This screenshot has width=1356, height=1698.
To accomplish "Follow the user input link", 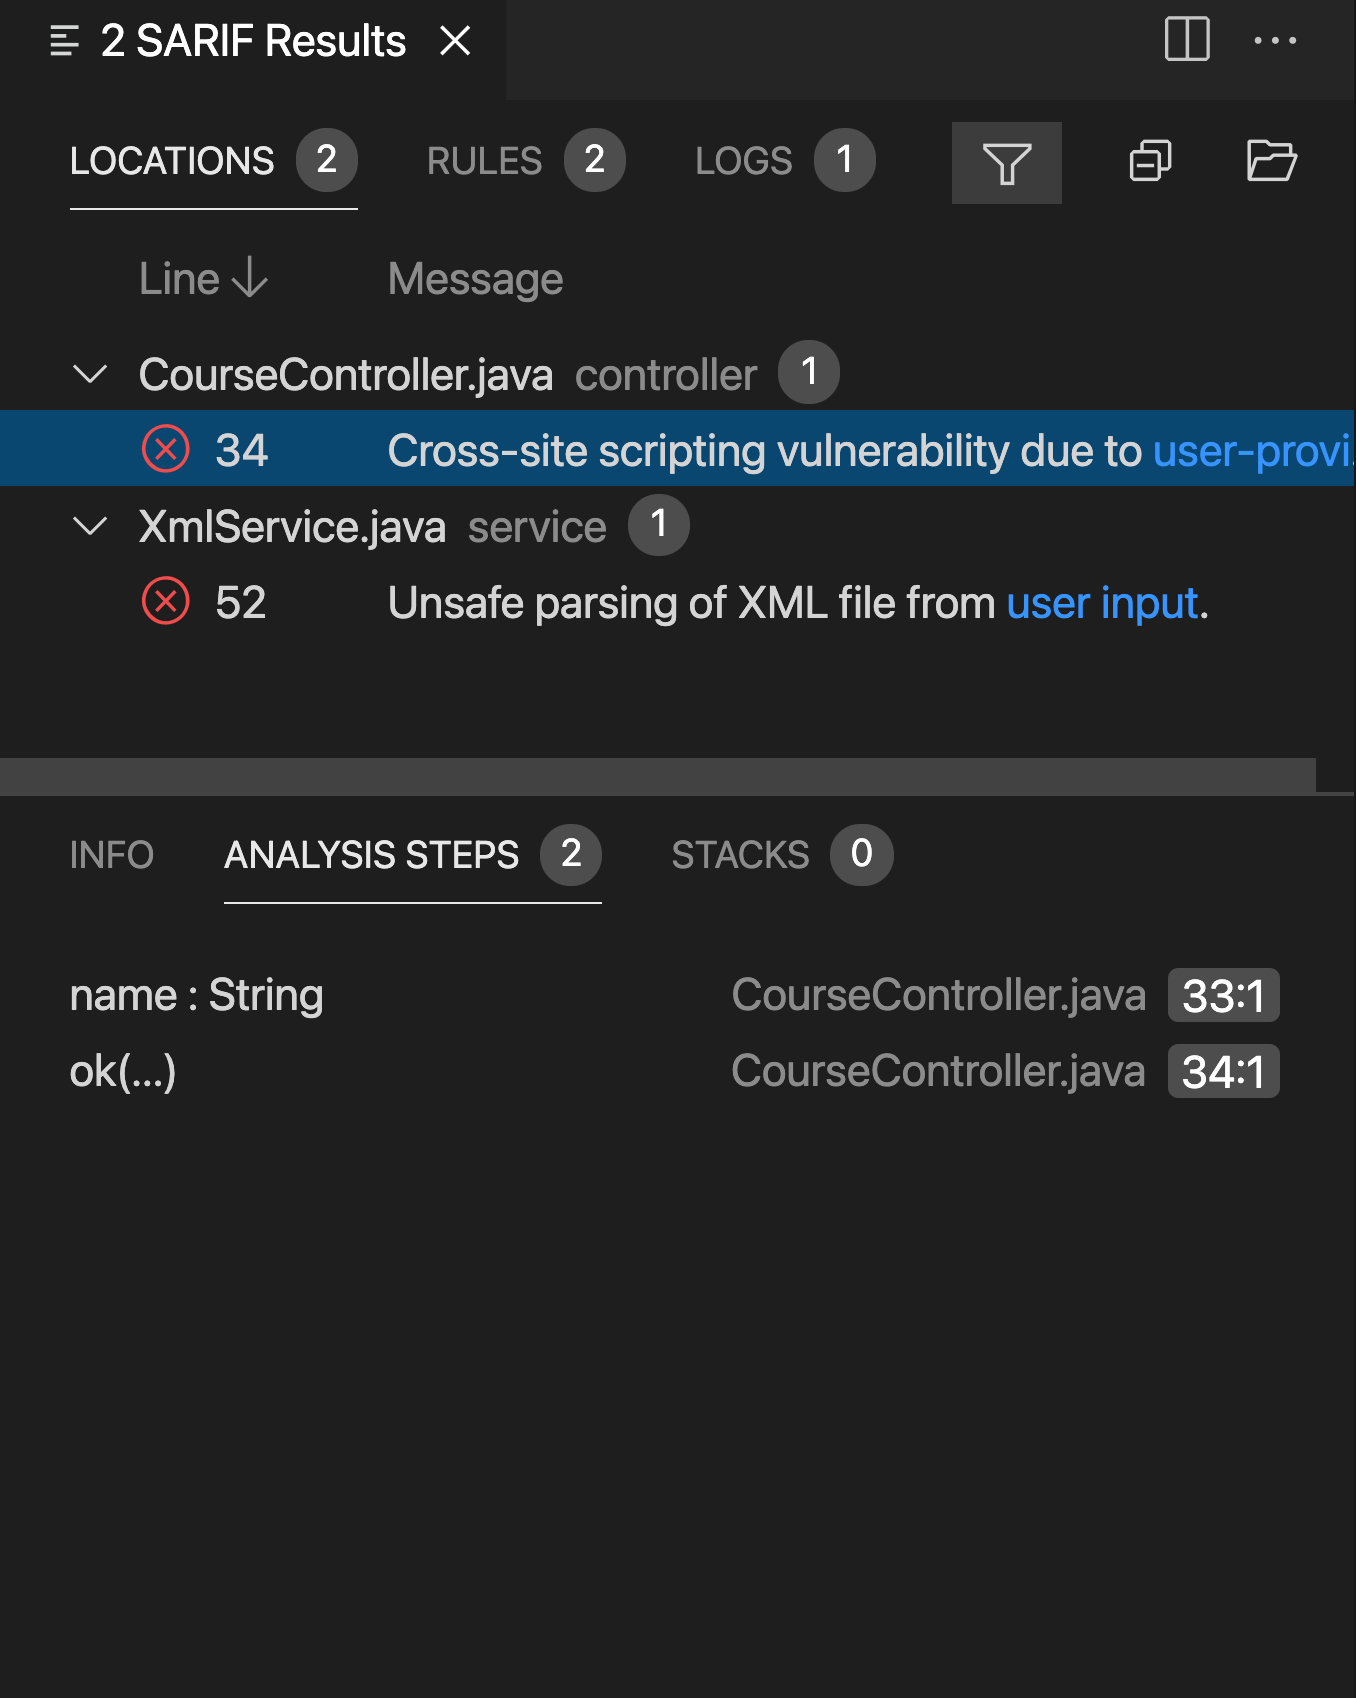I will click(1101, 602).
